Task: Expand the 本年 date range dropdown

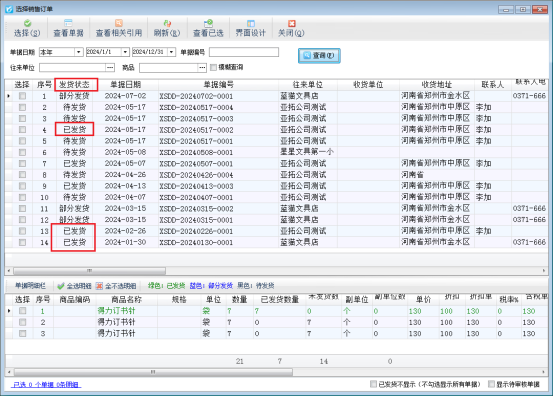Action: click(79, 52)
